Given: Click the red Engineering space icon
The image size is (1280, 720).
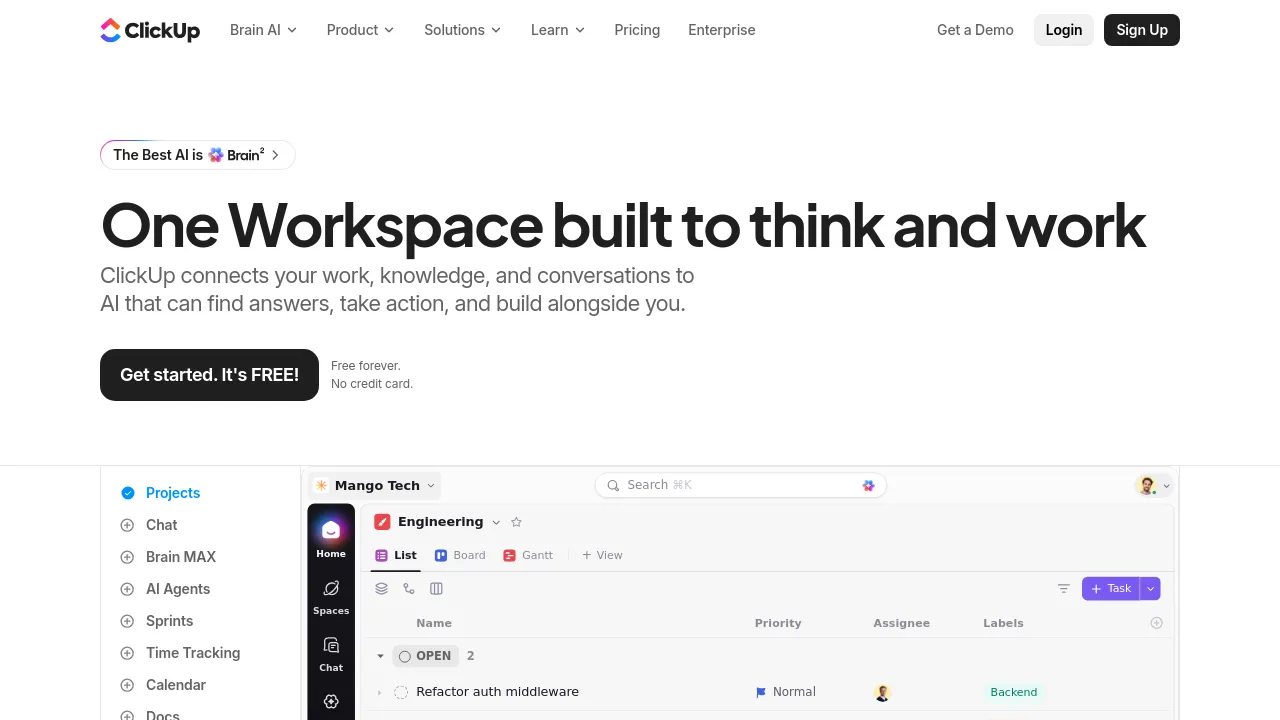Looking at the screenshot, I should pos(382,522).
